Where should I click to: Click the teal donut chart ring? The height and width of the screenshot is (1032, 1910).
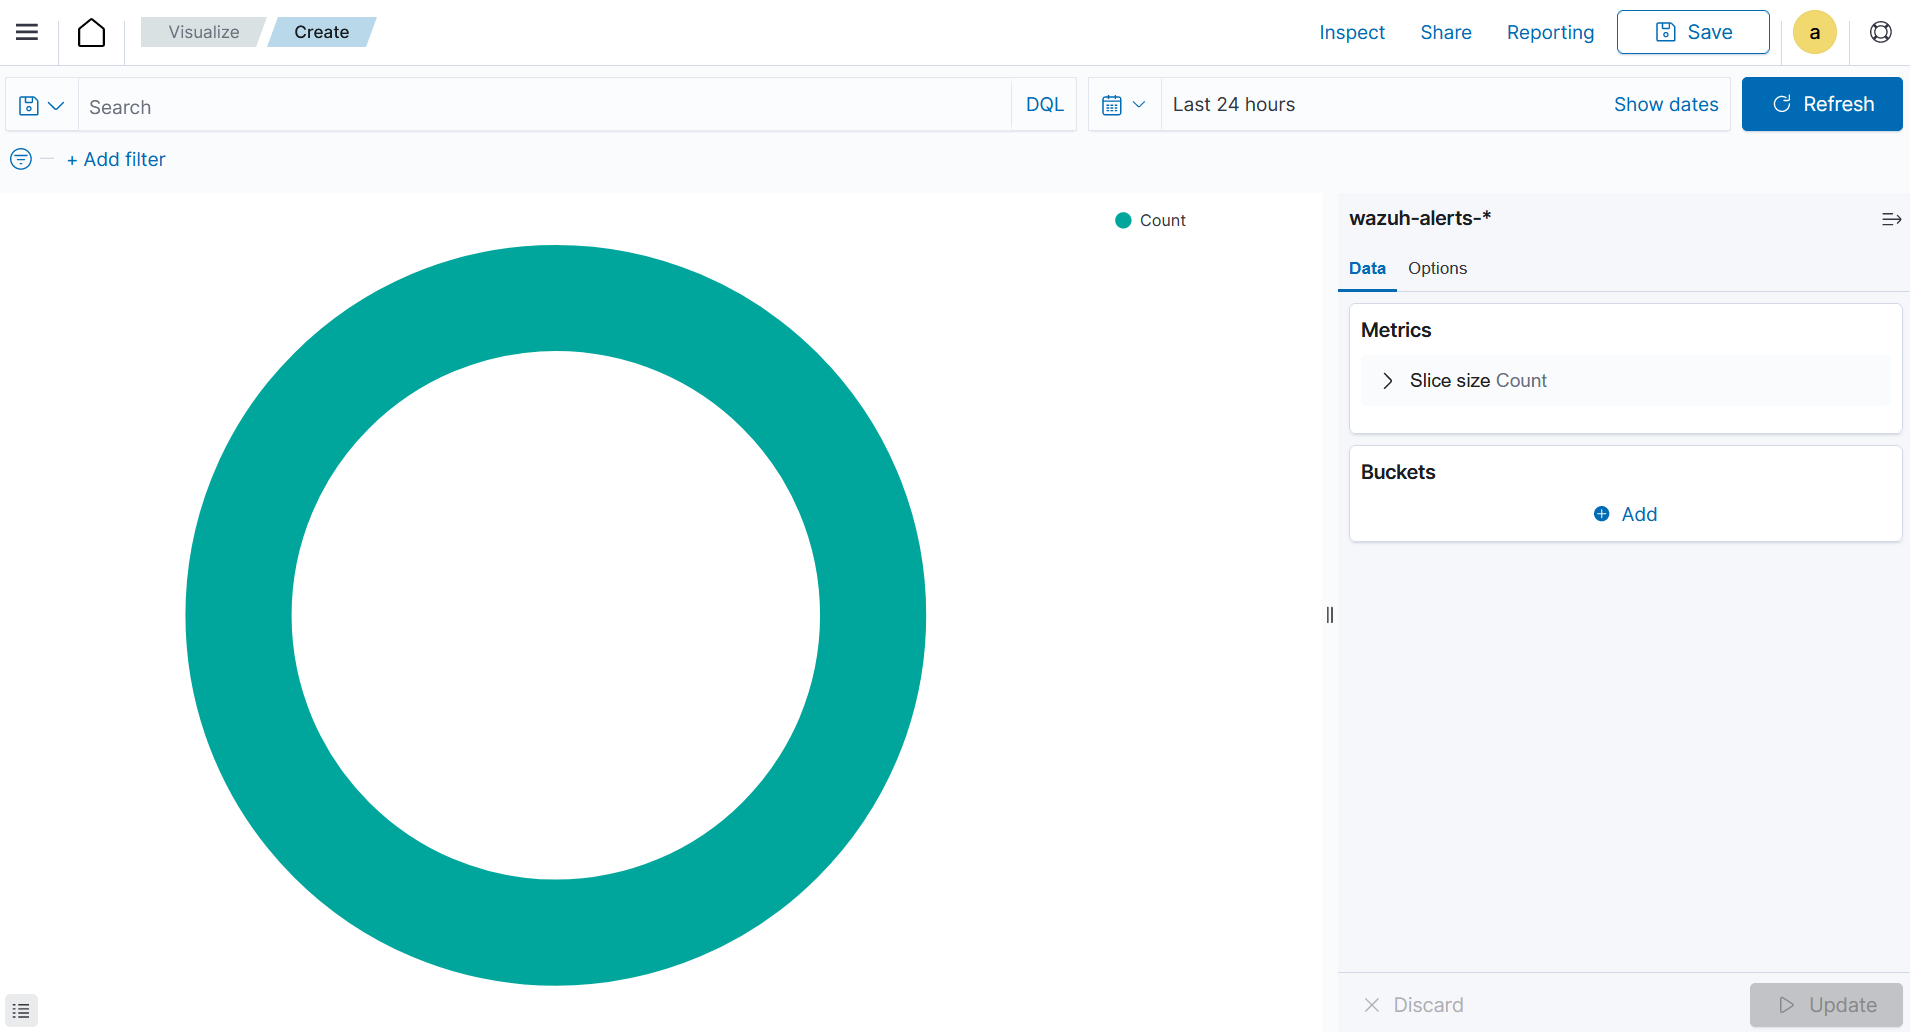coord(239,615)
